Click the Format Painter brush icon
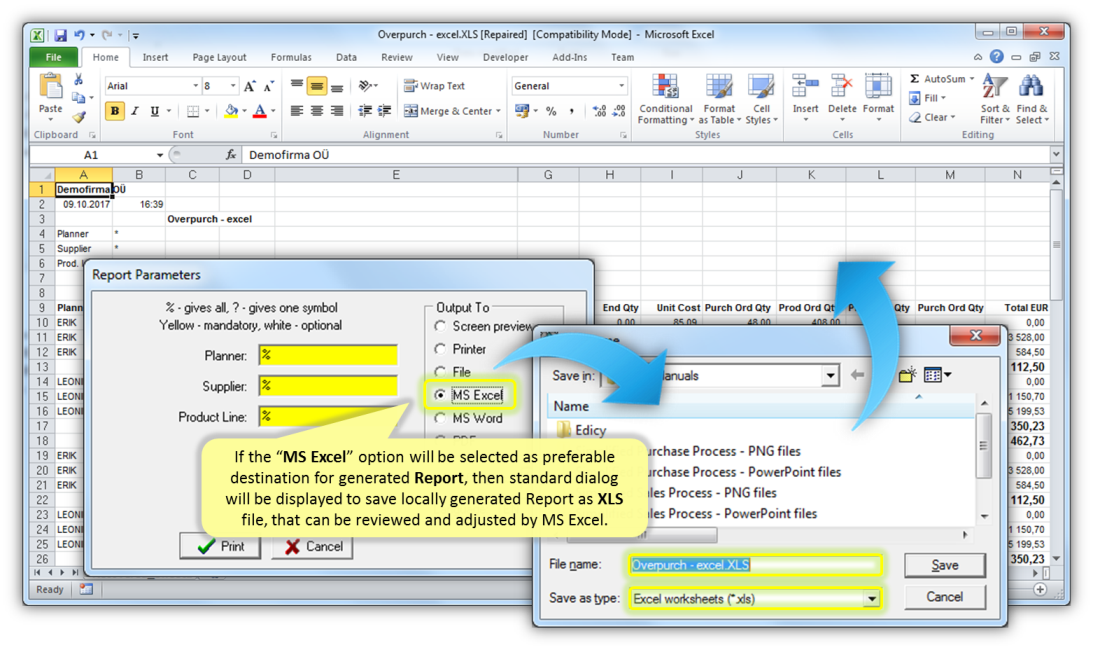 79,116
